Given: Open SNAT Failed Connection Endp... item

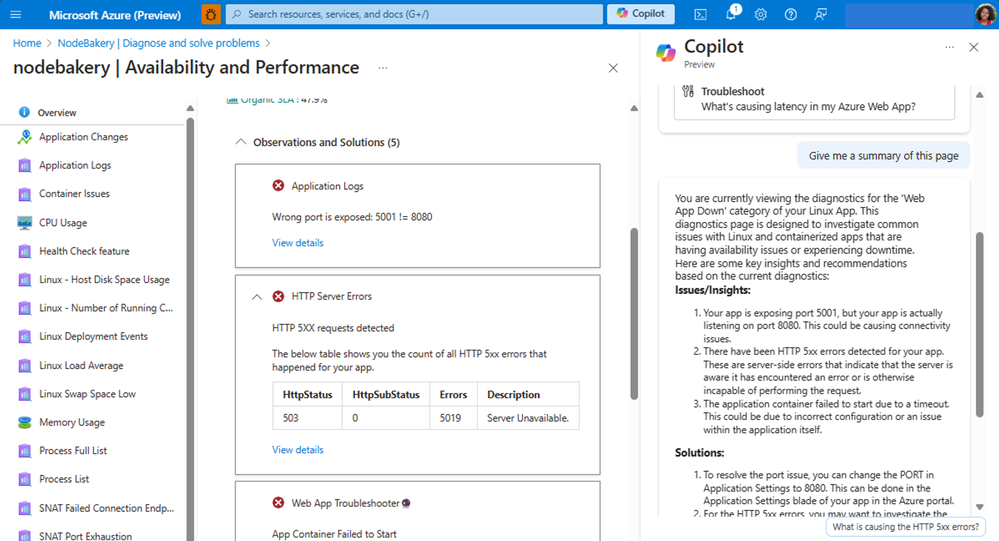Looking at the screenshot, I should coord(106,508).
